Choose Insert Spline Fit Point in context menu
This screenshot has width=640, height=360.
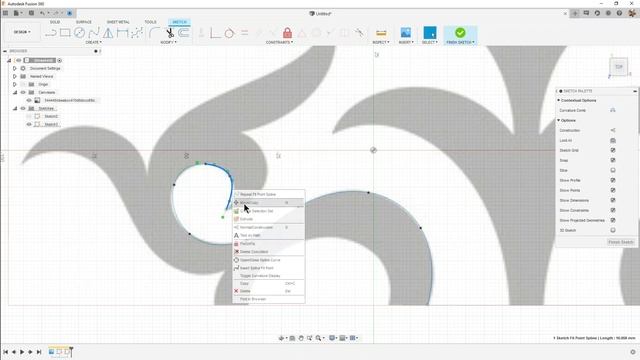(x=269, y=268)
